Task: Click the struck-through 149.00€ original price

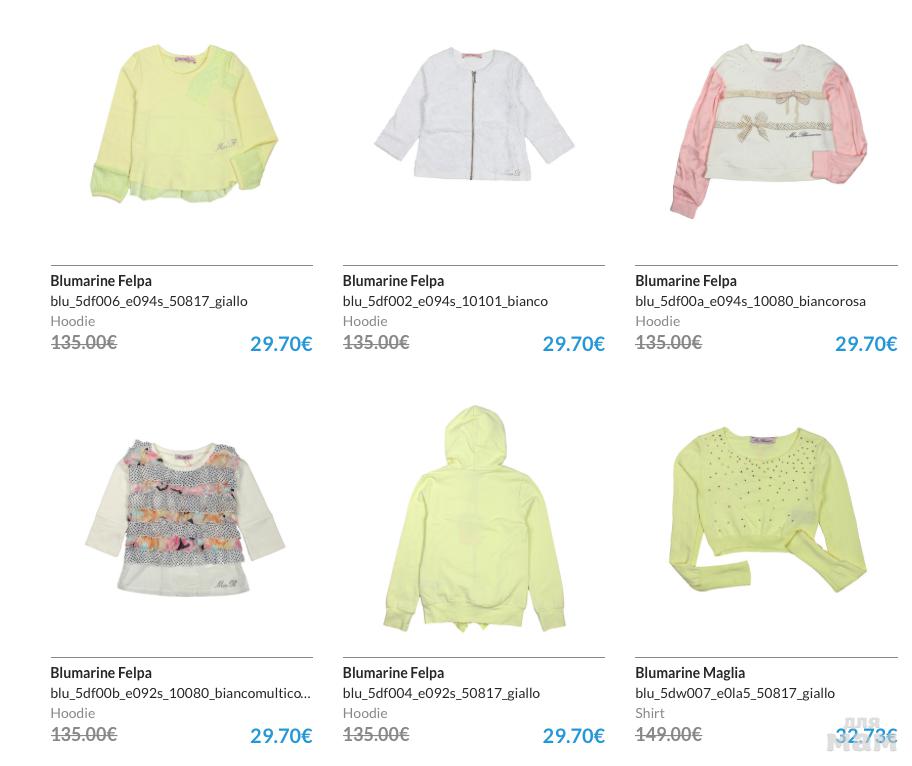Action: click(668, 735)
